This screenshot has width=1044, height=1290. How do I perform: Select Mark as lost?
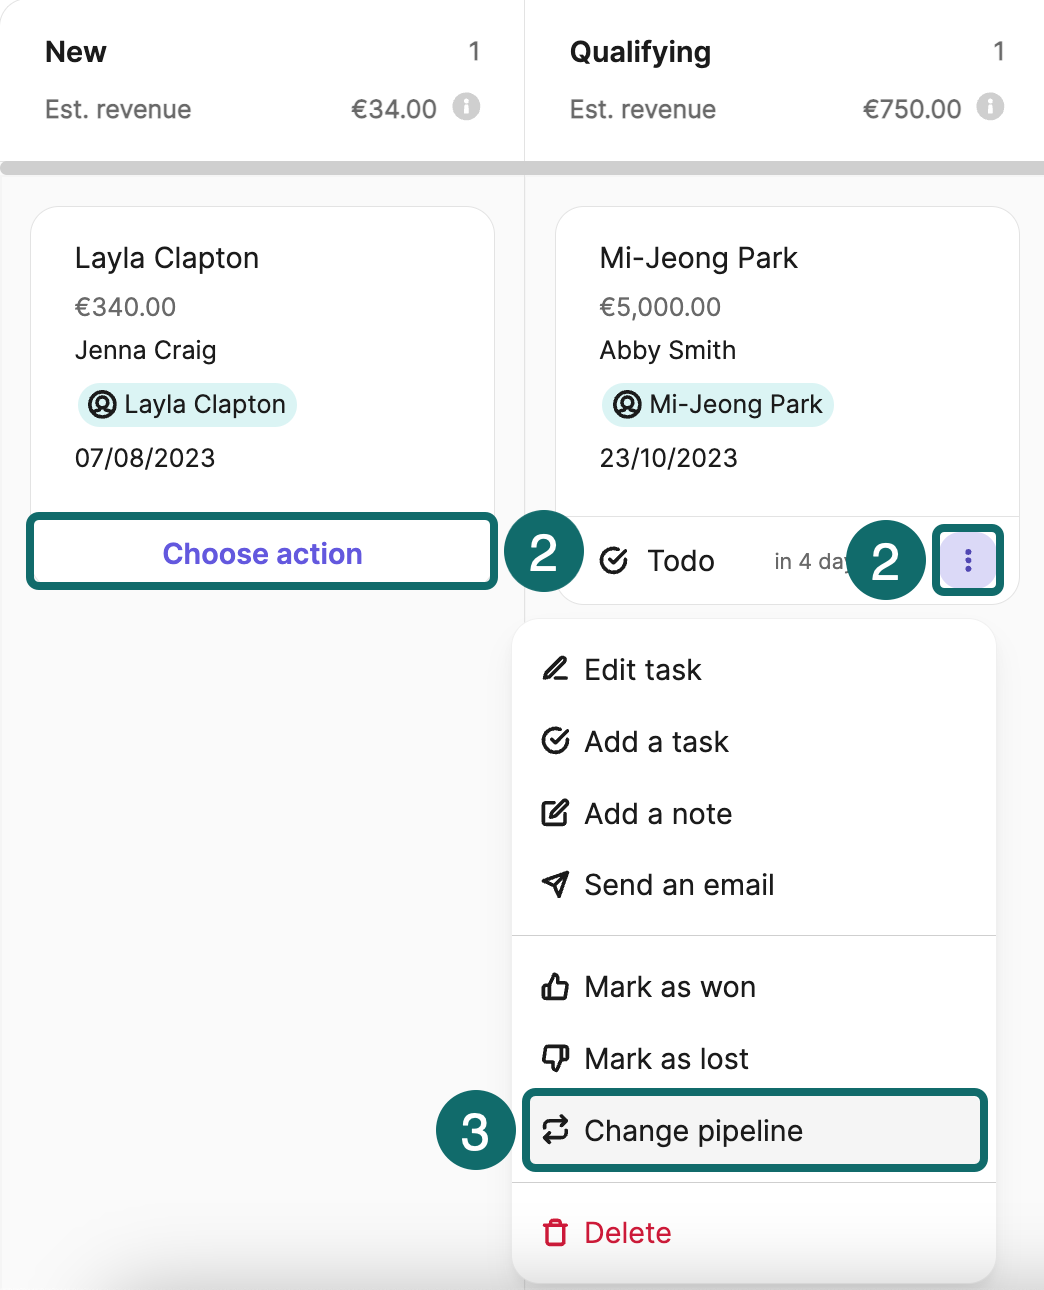tap(754, 1058)
